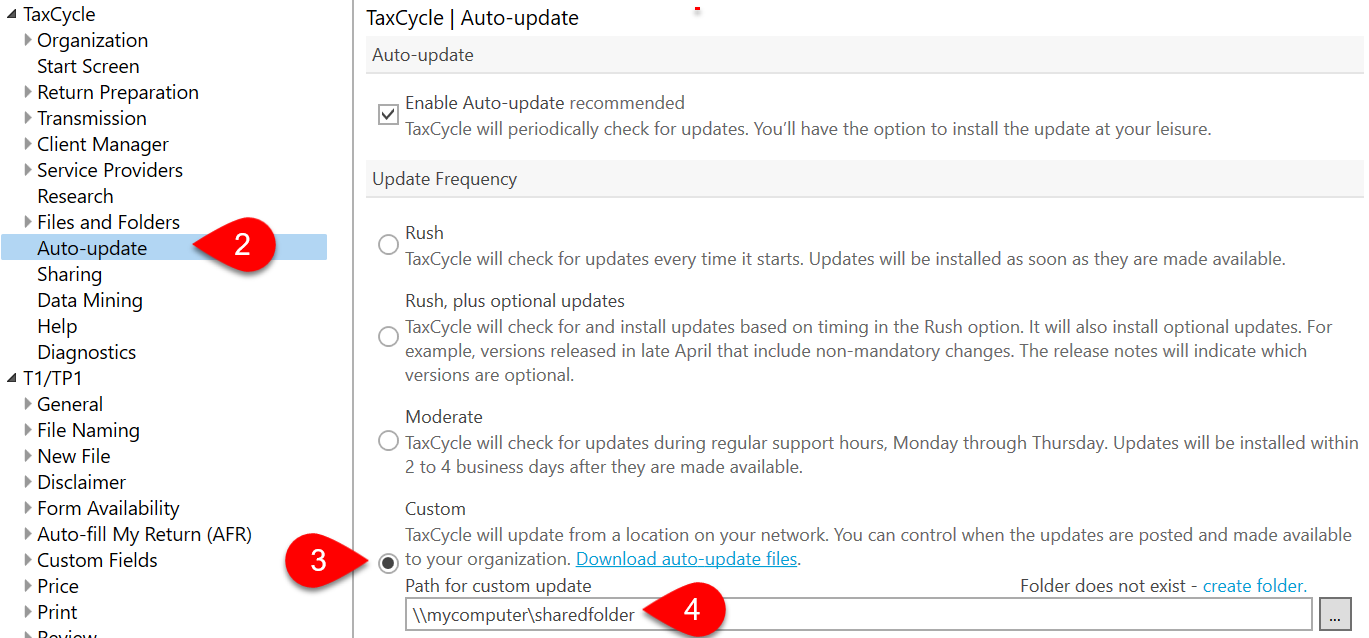The image size is (1369, 638).
Task: Expand the Organization settings section
Action: click(x=26, y=40)
